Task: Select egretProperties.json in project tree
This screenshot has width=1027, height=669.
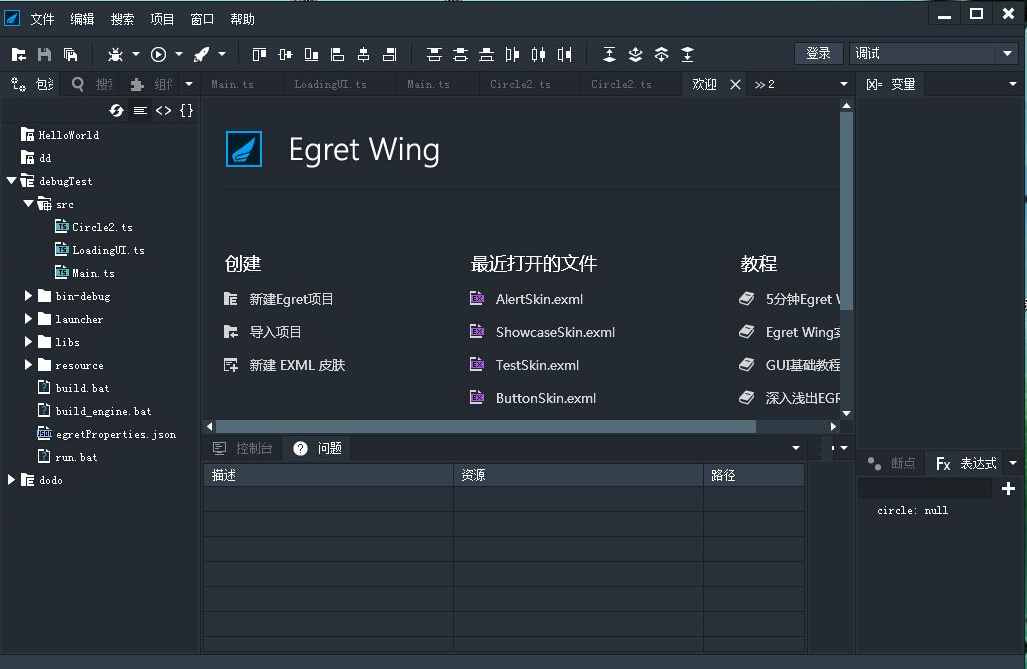Action: [x=116, y=434]
